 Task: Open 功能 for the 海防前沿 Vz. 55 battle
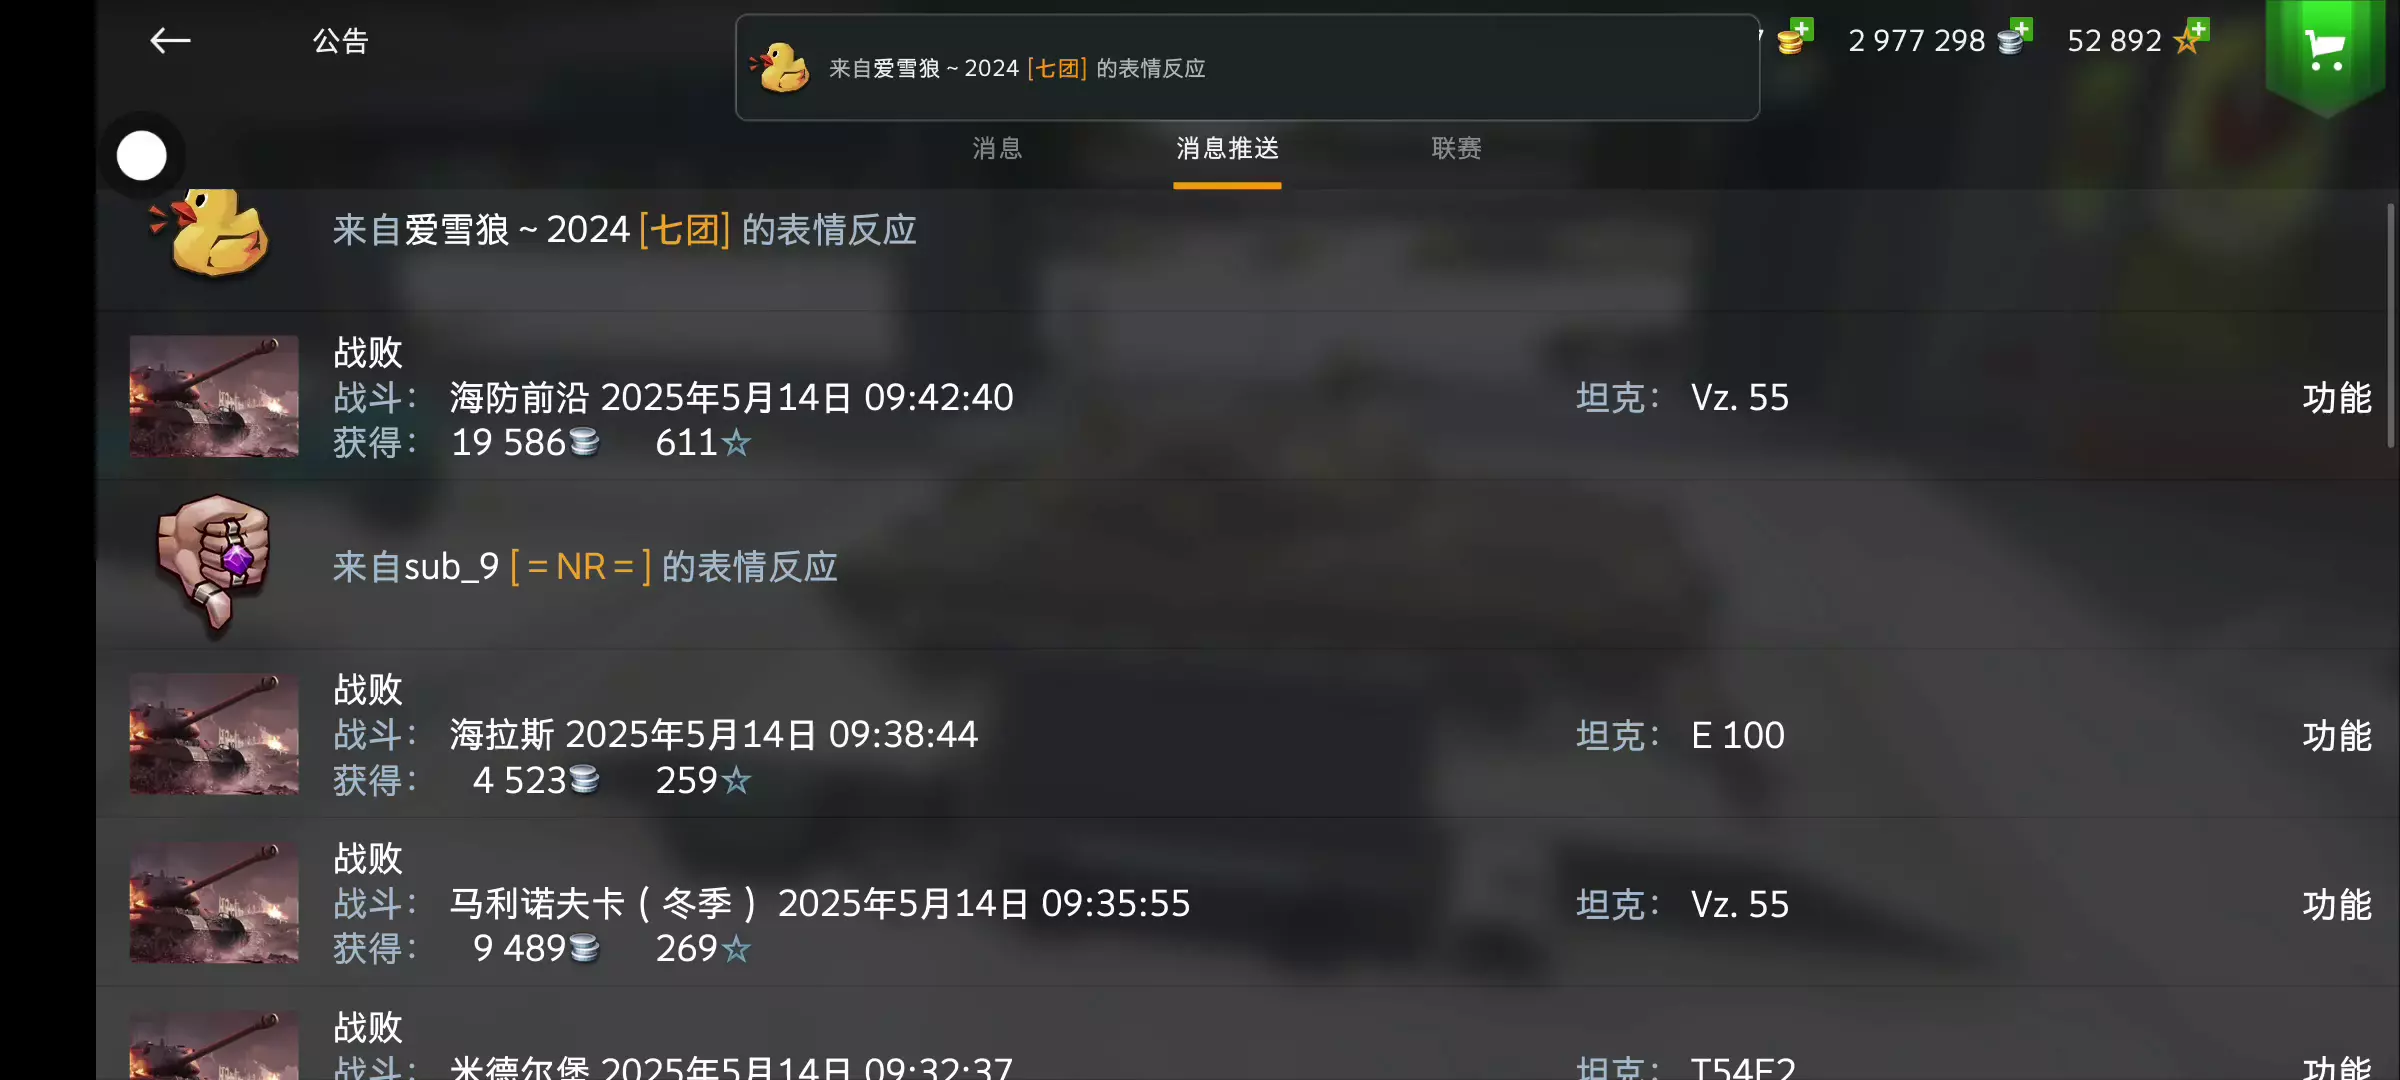2336,398
